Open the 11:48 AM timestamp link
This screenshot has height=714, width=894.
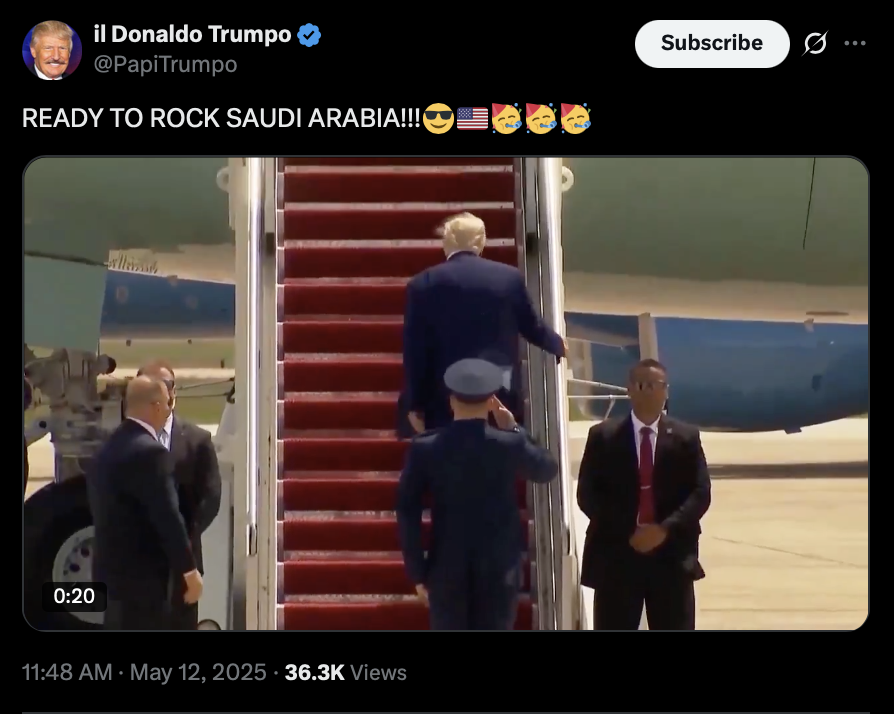click(x=67, y=672)
